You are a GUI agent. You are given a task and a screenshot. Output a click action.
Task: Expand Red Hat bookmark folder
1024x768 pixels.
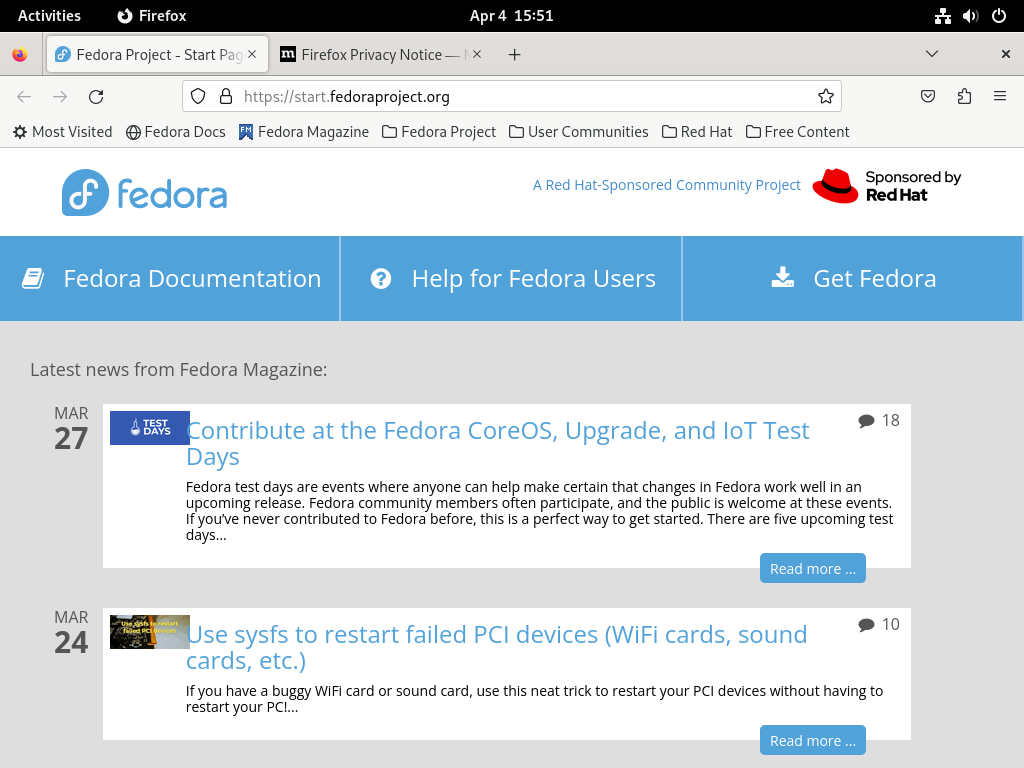click(x=697, y=132)
